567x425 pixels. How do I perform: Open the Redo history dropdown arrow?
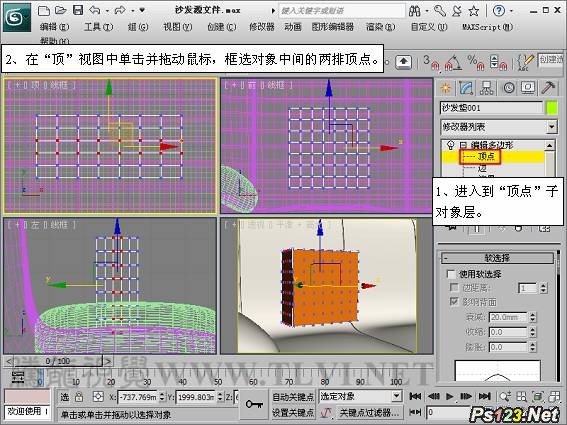pos(132,11)
